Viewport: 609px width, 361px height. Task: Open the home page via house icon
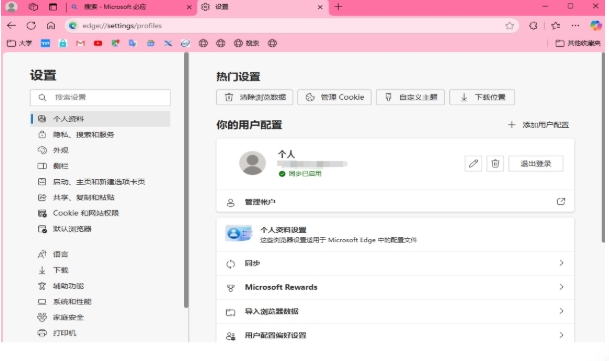tap(50, 26)
